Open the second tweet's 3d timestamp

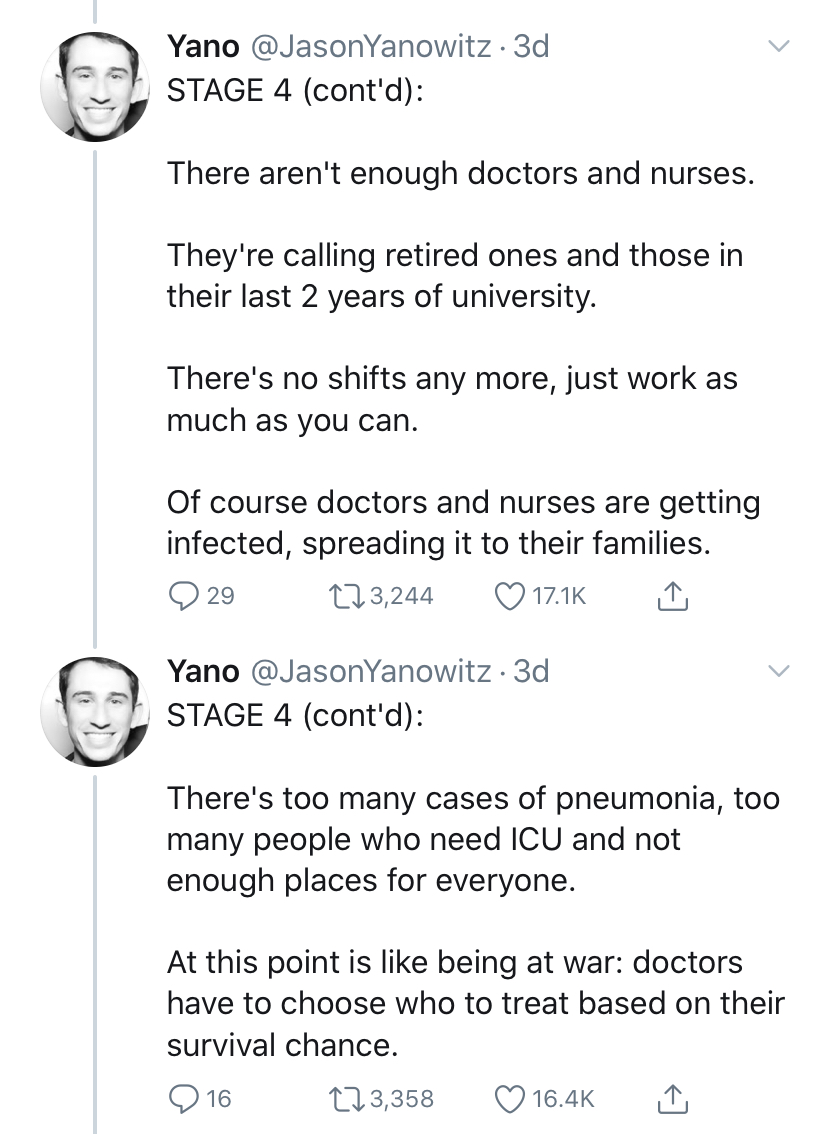pyautogui.click(x=530, y=669)
